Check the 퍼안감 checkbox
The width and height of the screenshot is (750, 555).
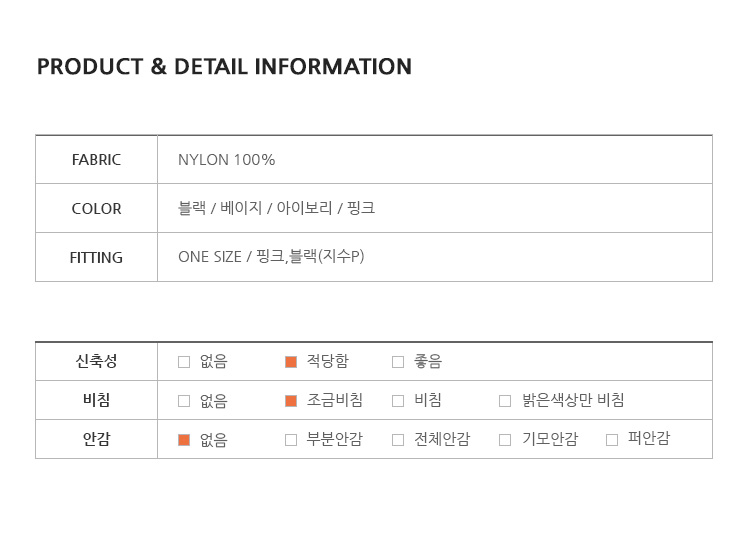[x=612, y=440]
